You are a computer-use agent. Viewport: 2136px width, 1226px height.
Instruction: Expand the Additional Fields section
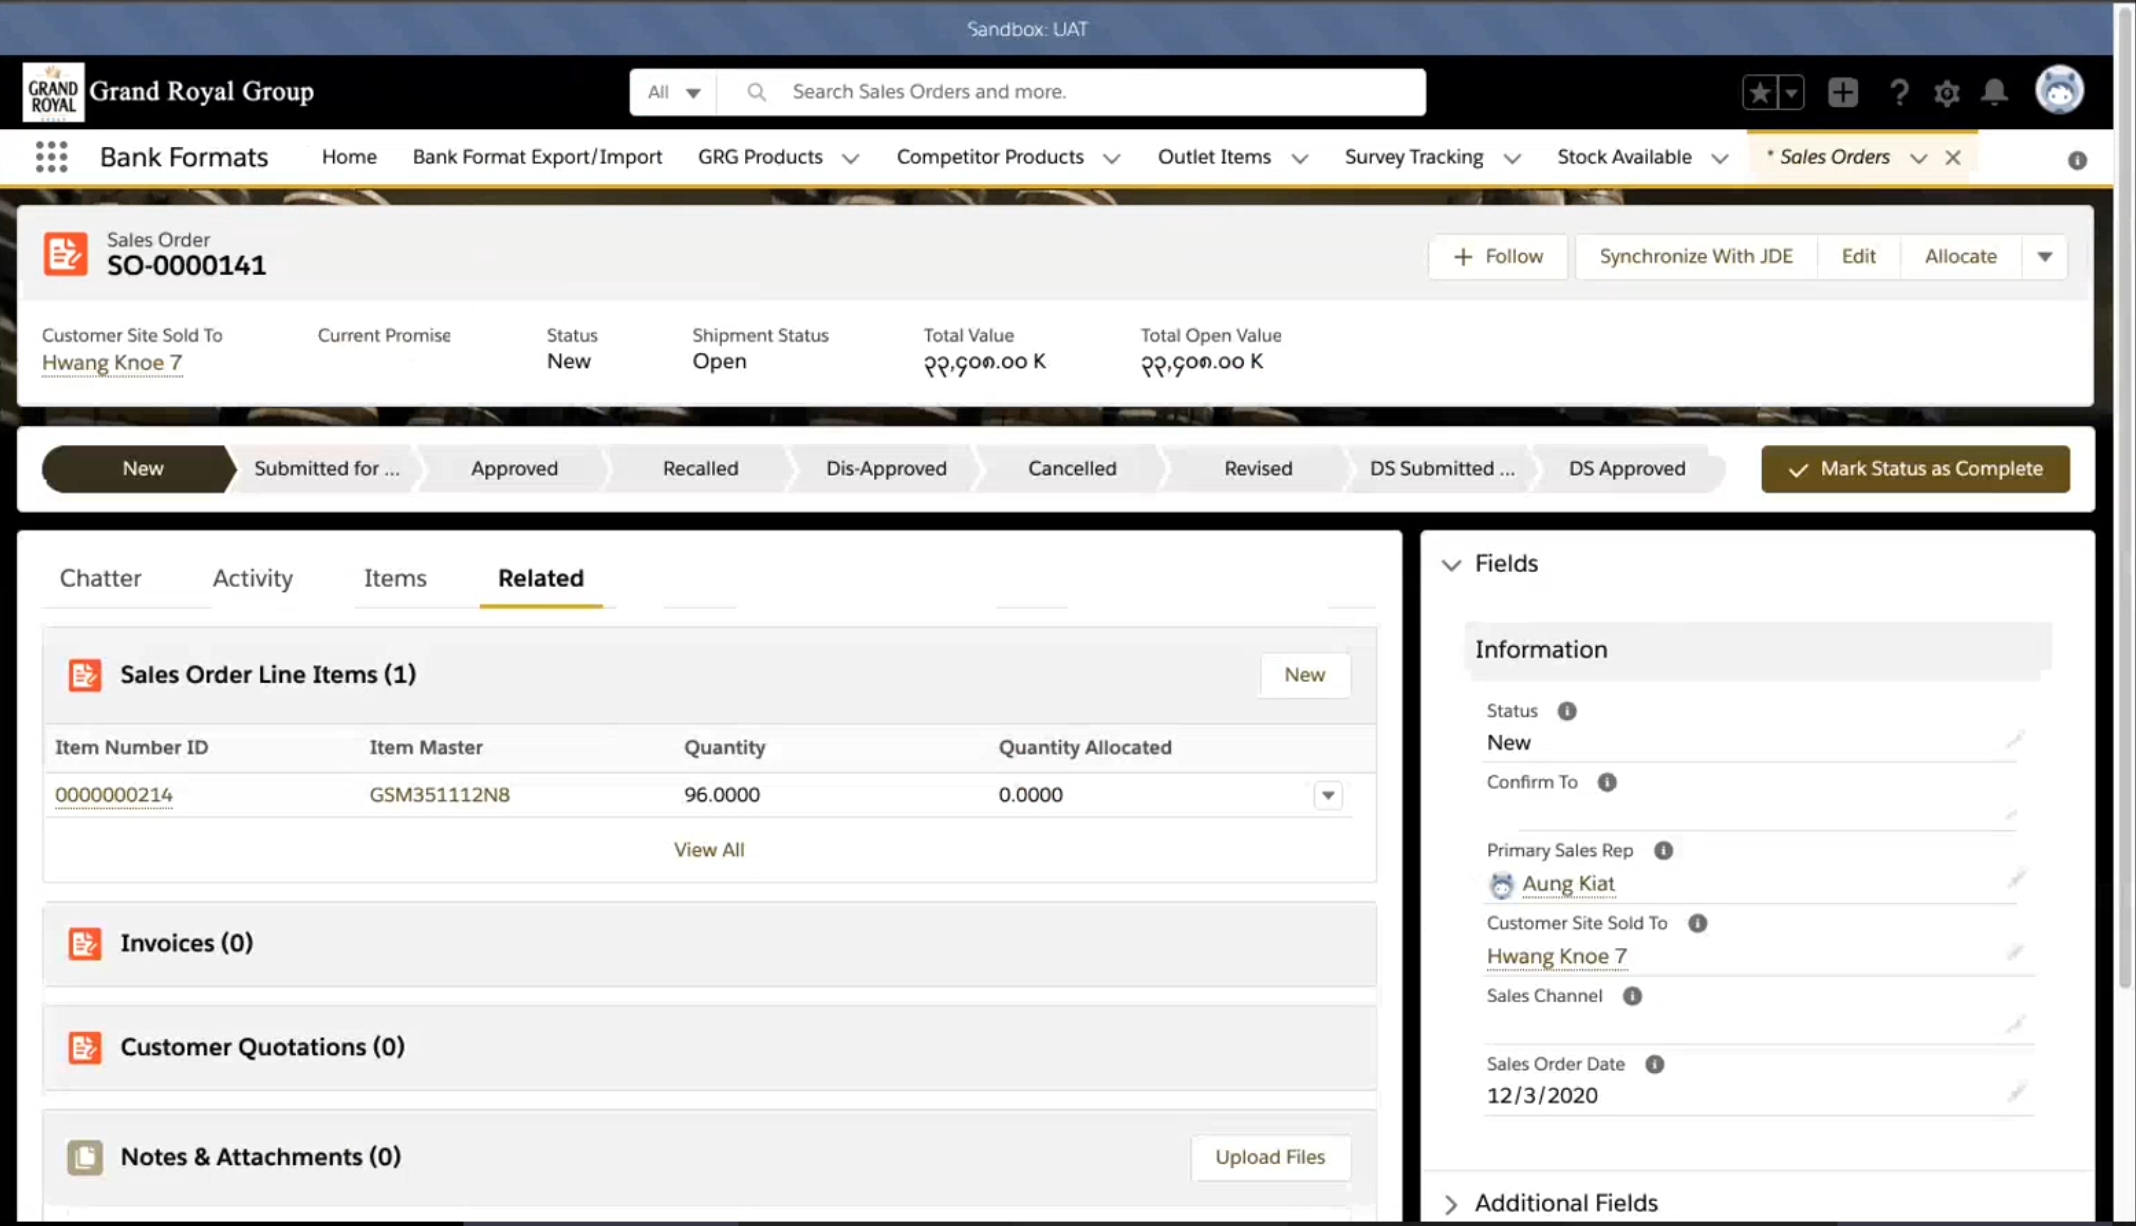coord(1451,1203)
